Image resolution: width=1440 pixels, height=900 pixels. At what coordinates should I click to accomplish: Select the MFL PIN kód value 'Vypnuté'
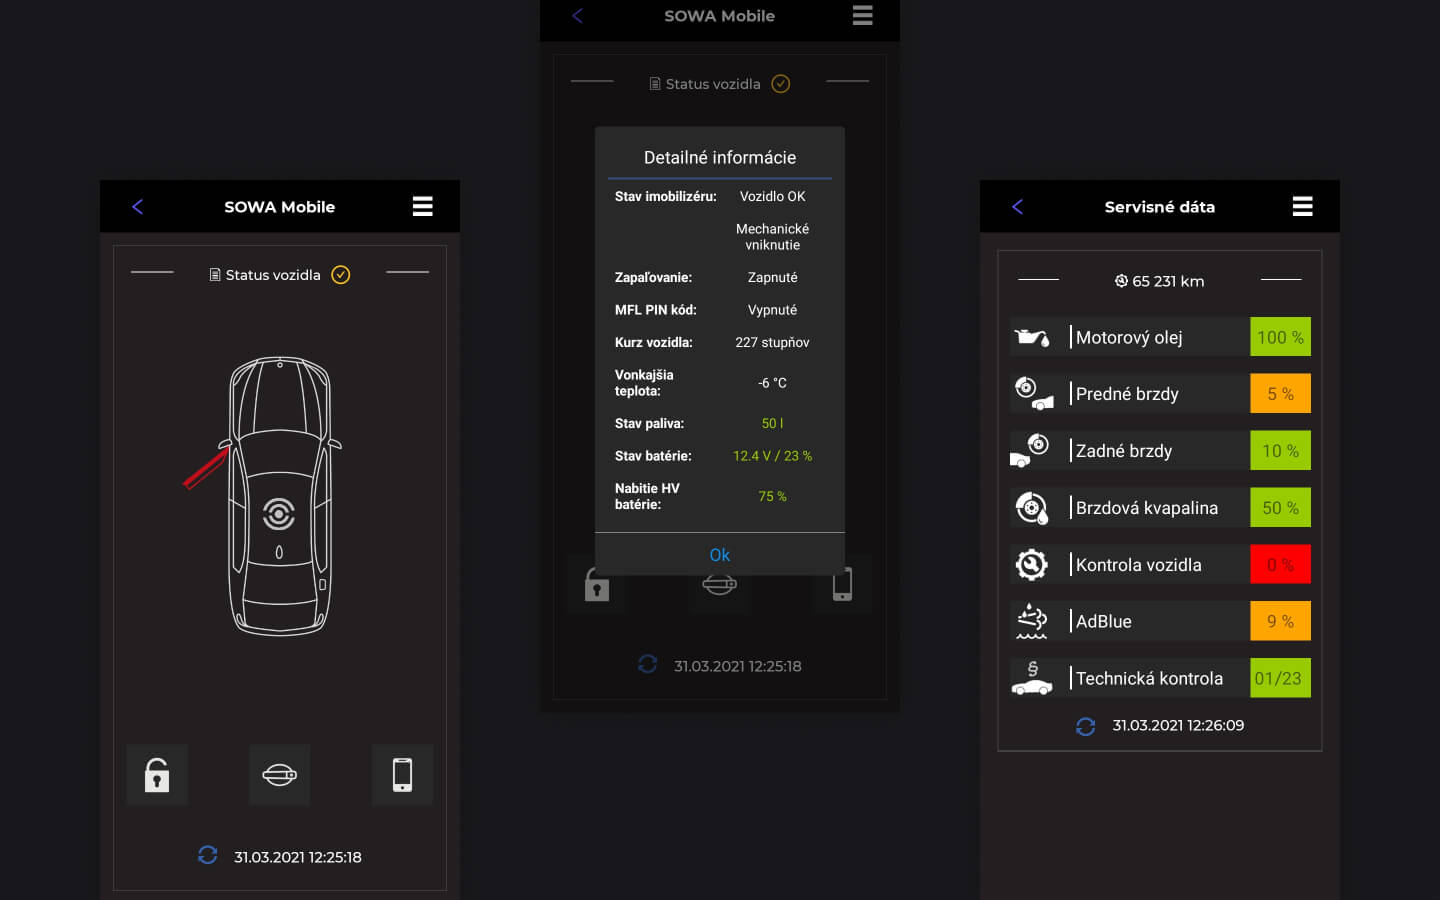point(772,310)
